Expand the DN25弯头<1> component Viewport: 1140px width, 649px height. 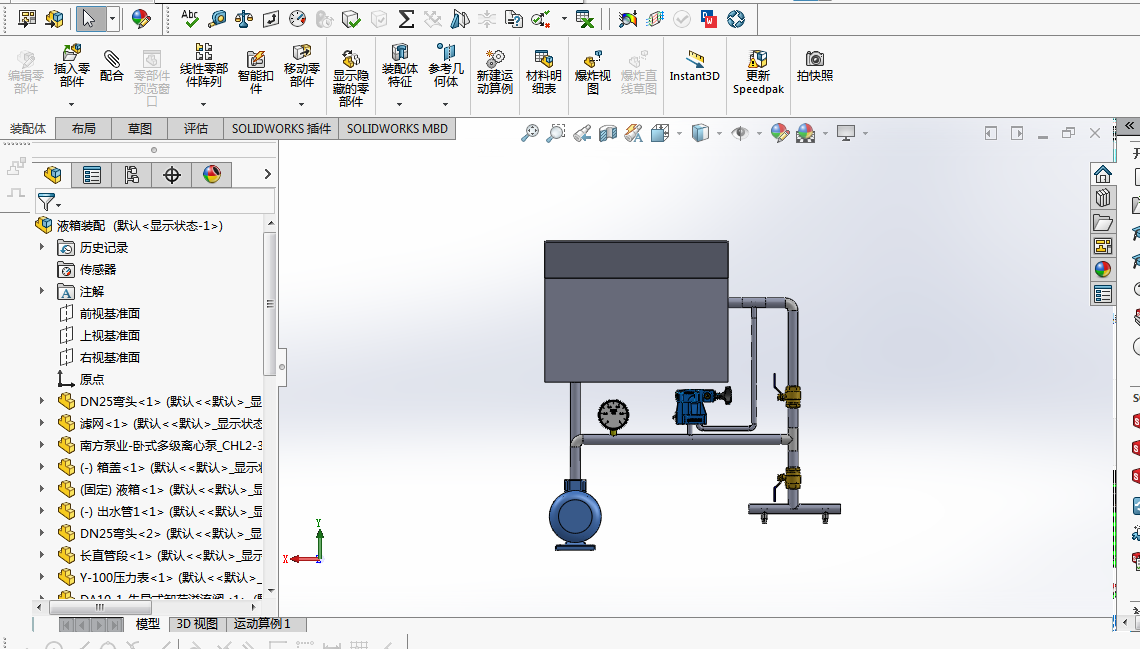click(x=42, y=401)
